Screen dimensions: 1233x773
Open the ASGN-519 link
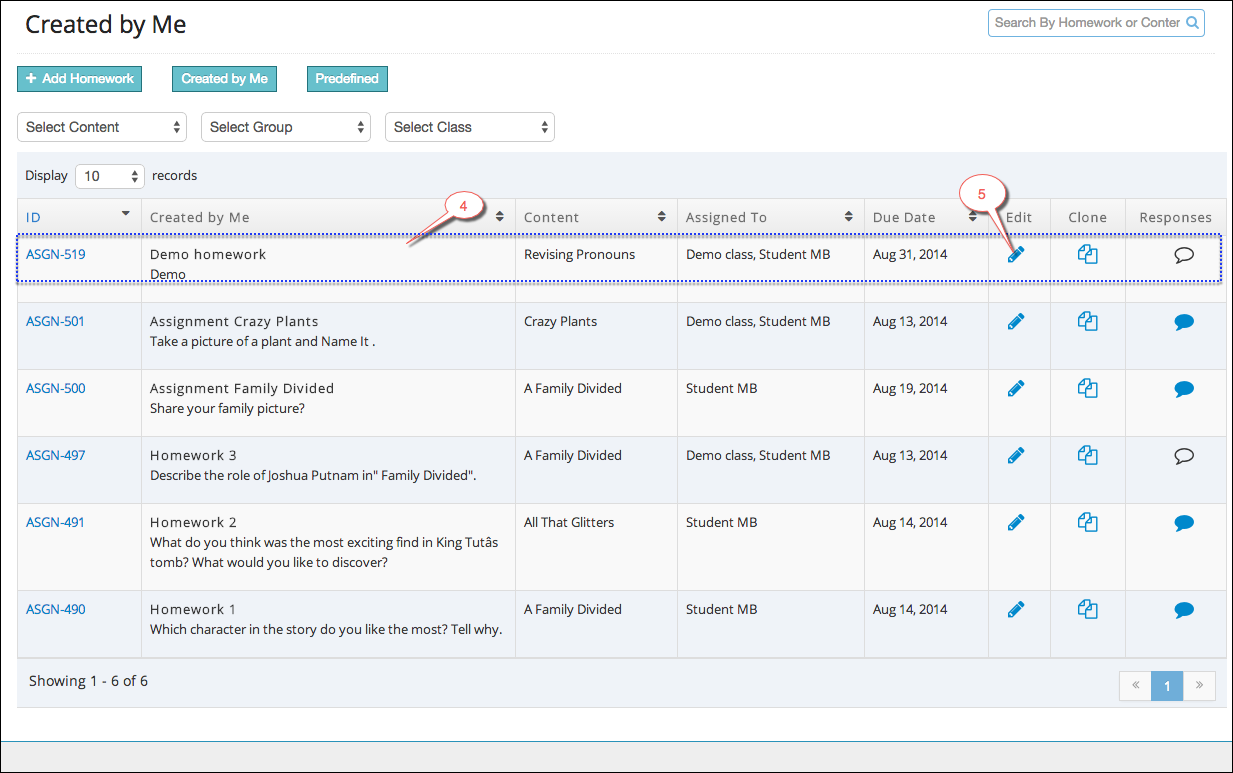56,254
